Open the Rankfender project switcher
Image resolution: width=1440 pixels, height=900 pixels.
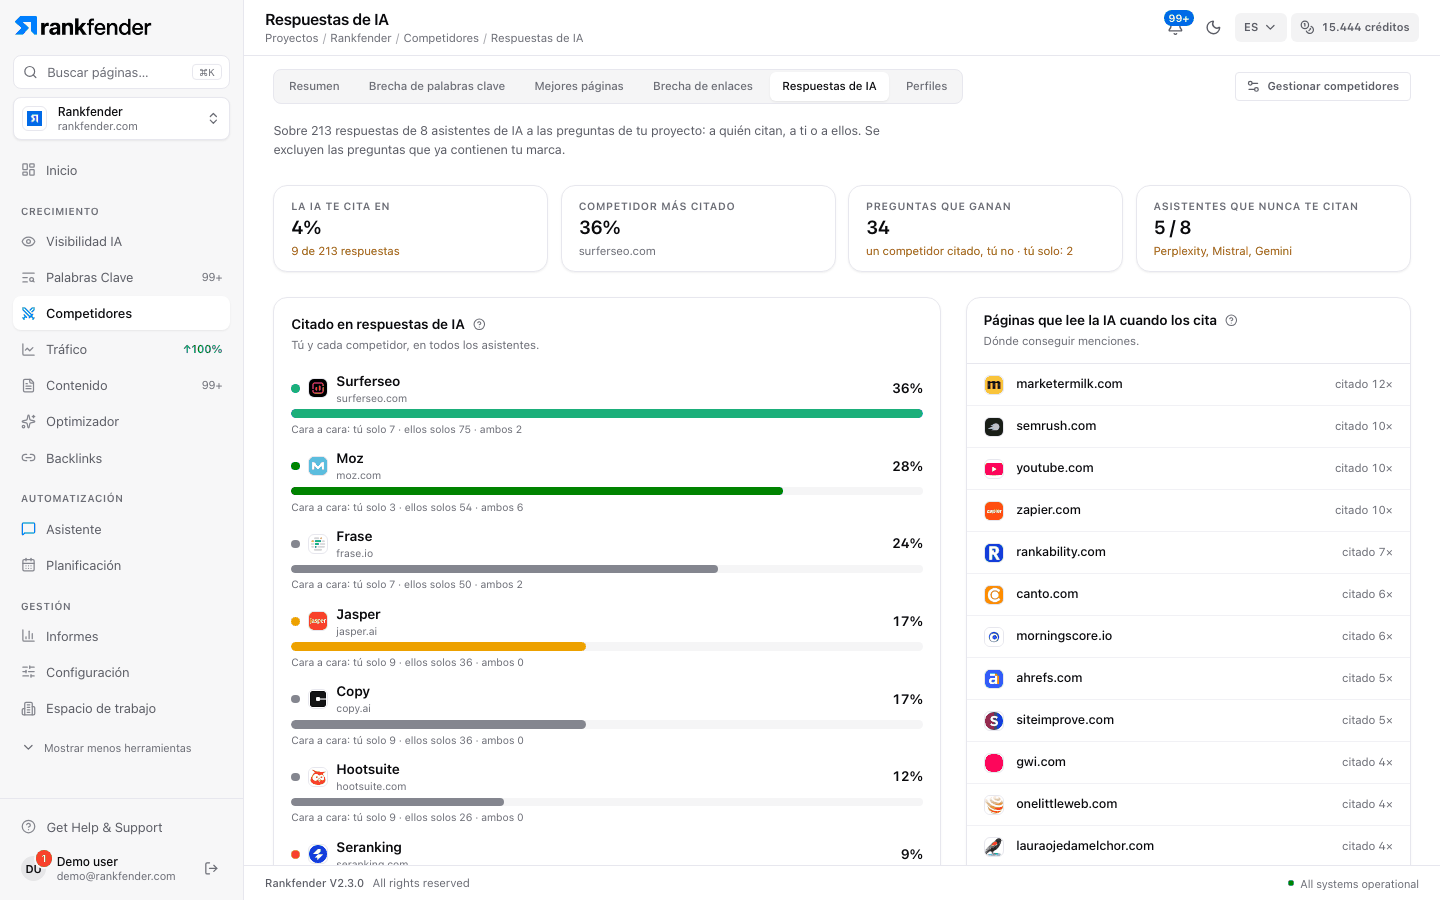[x=121, y=119]
